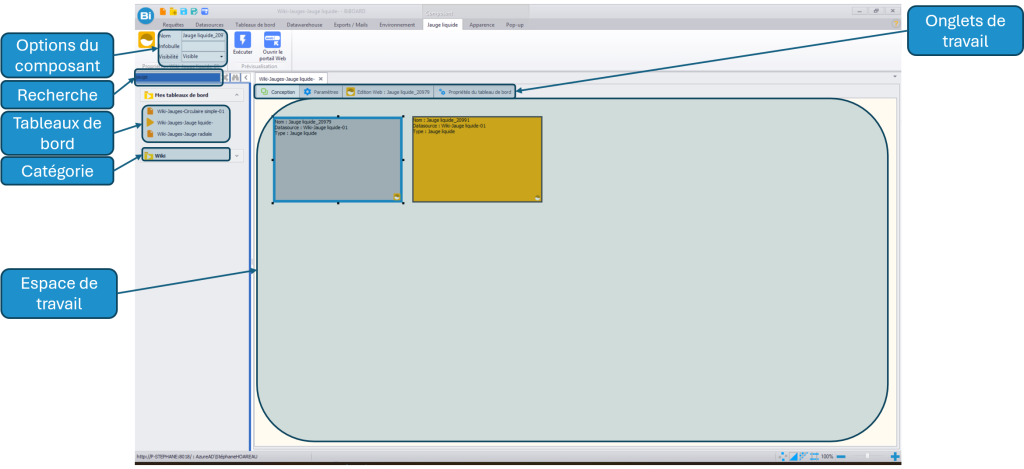
Task: Open the Datawarehouse ribbon tab
Action: click(x=304, y=25)
